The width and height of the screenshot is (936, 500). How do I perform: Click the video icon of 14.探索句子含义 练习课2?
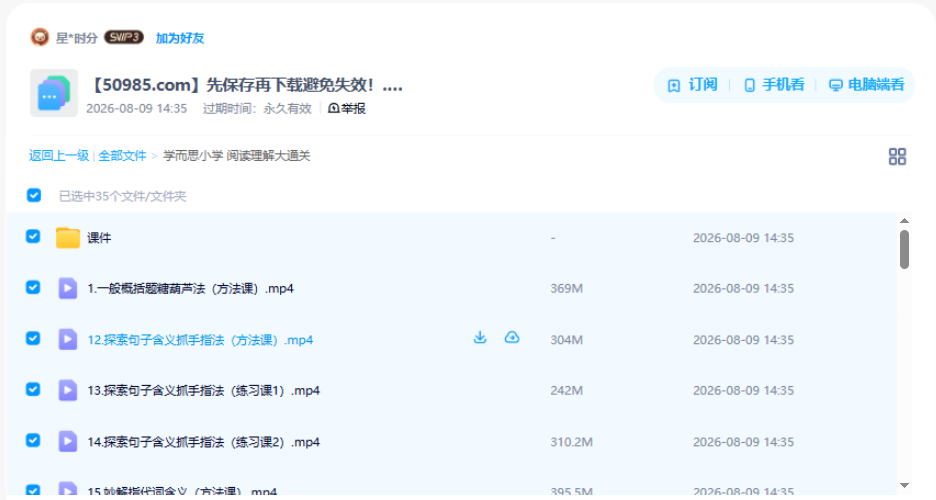pos(67,442)
